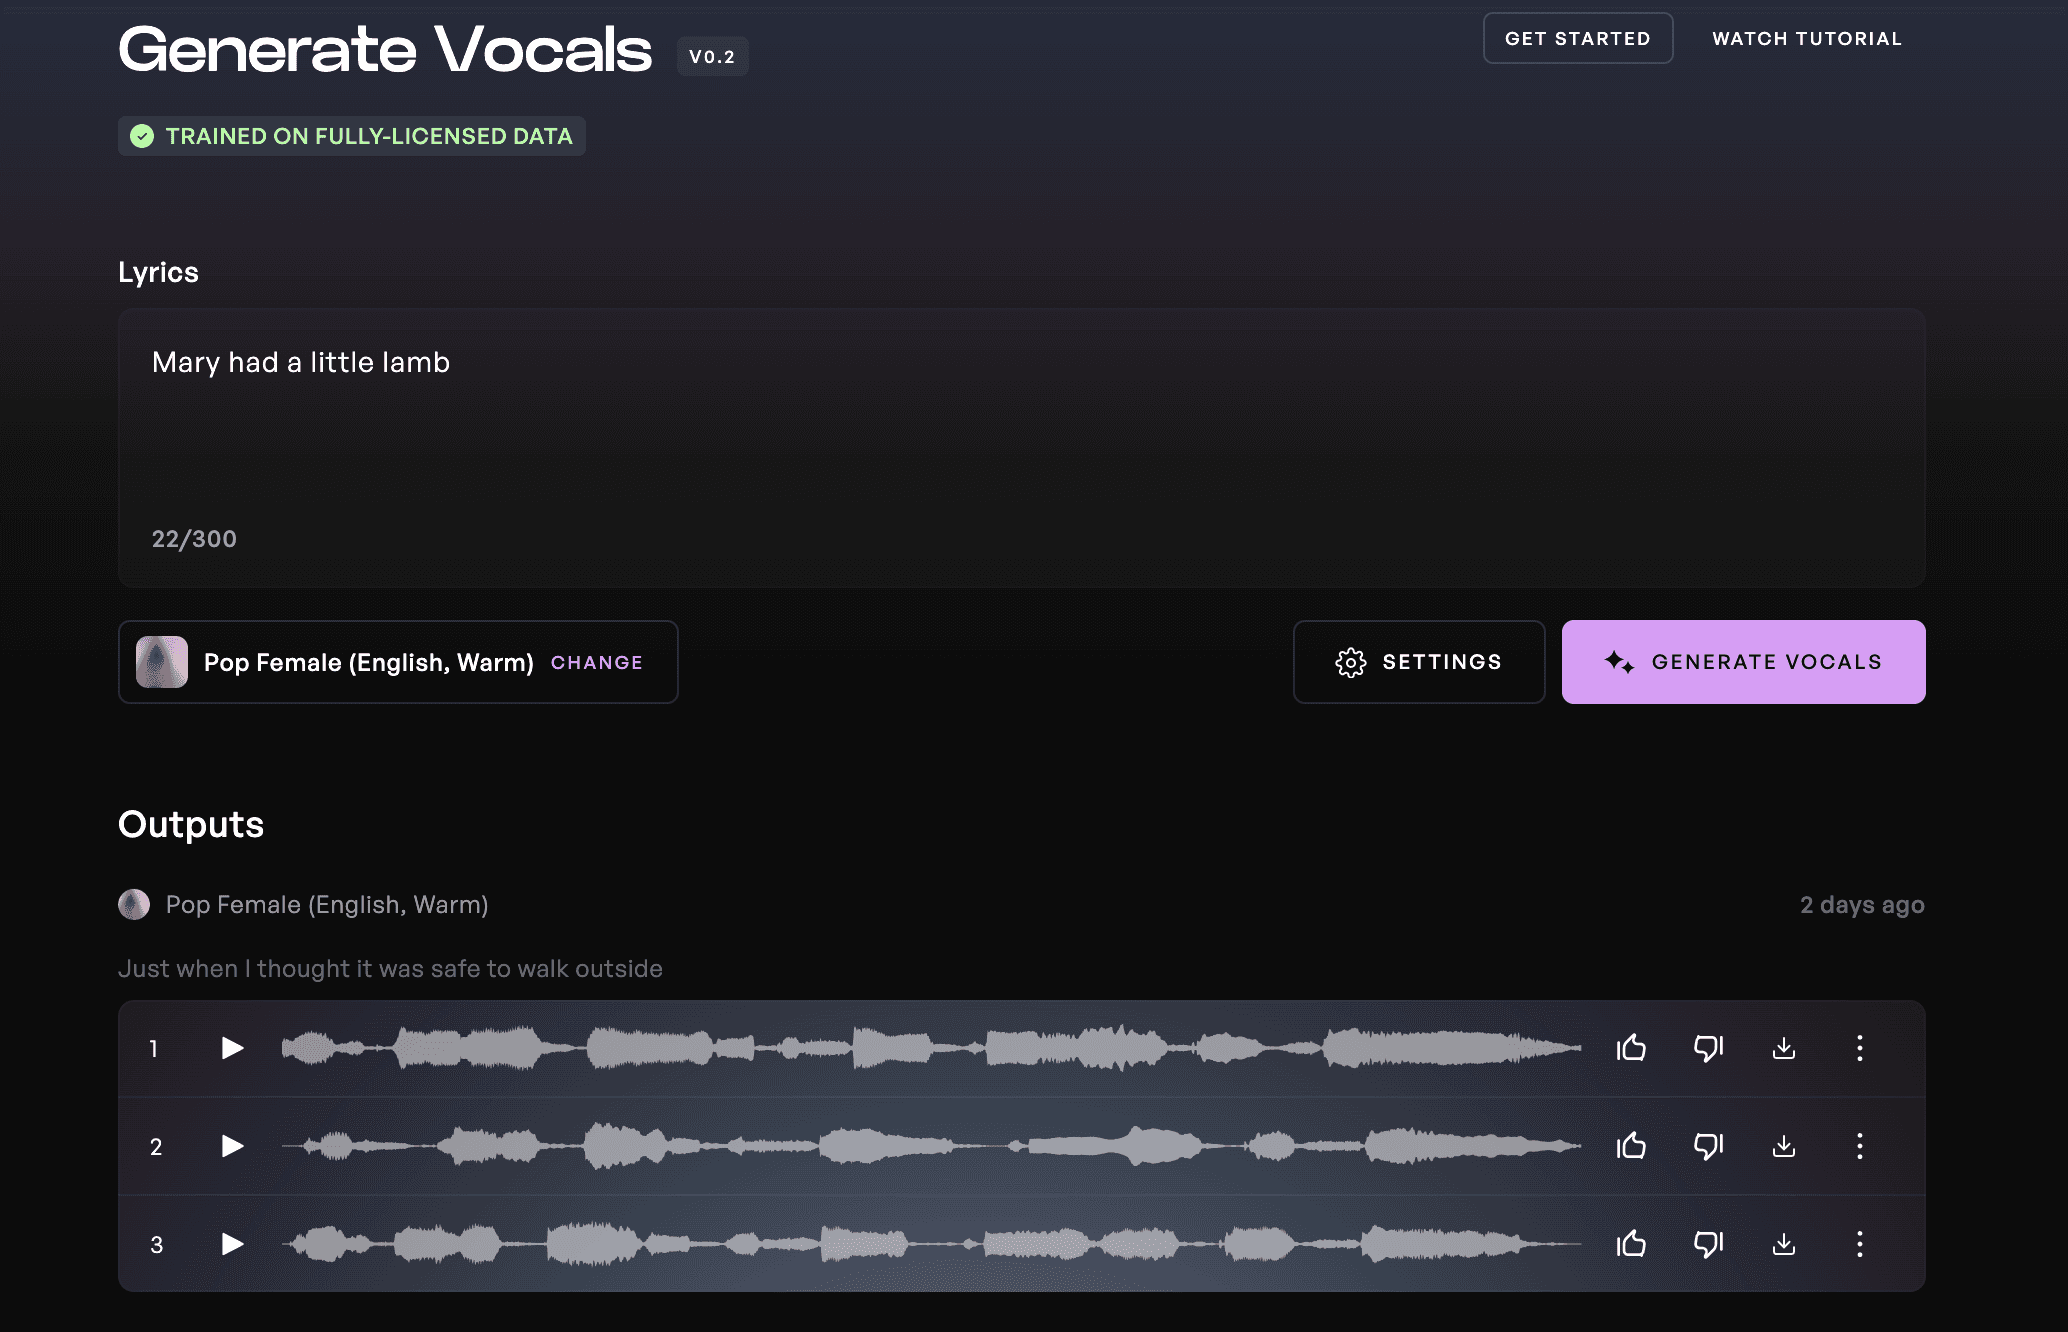The image size is (2068, 1332).
Task: Click the Generate Vocals page heading
Action: [x=385, y=50]
